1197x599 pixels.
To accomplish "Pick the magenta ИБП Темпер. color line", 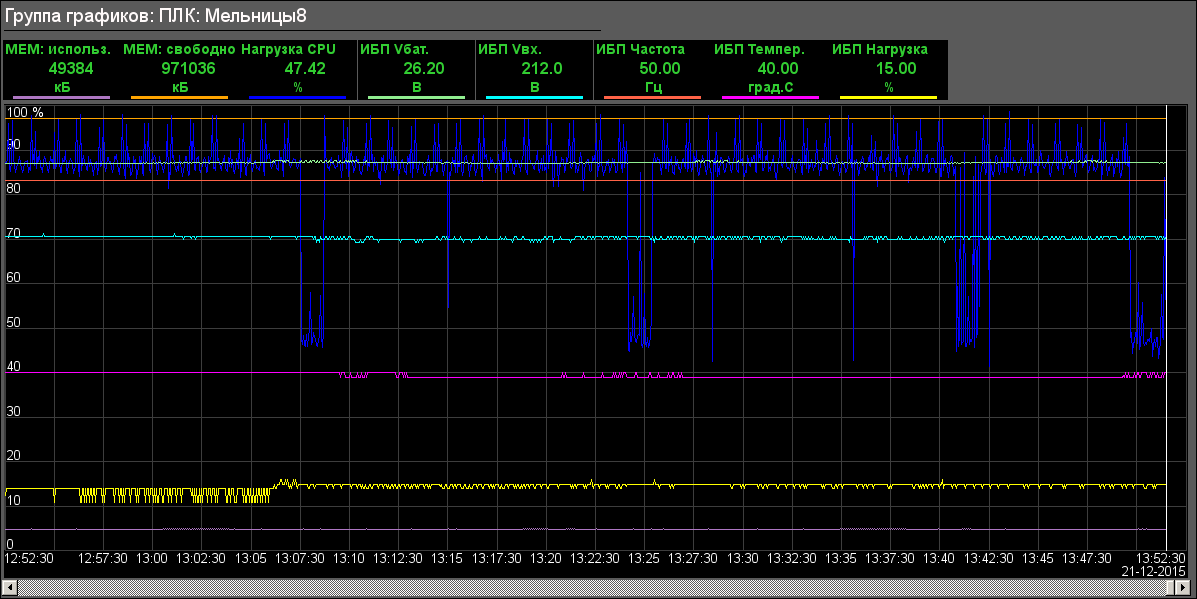I will coord(770,98).
